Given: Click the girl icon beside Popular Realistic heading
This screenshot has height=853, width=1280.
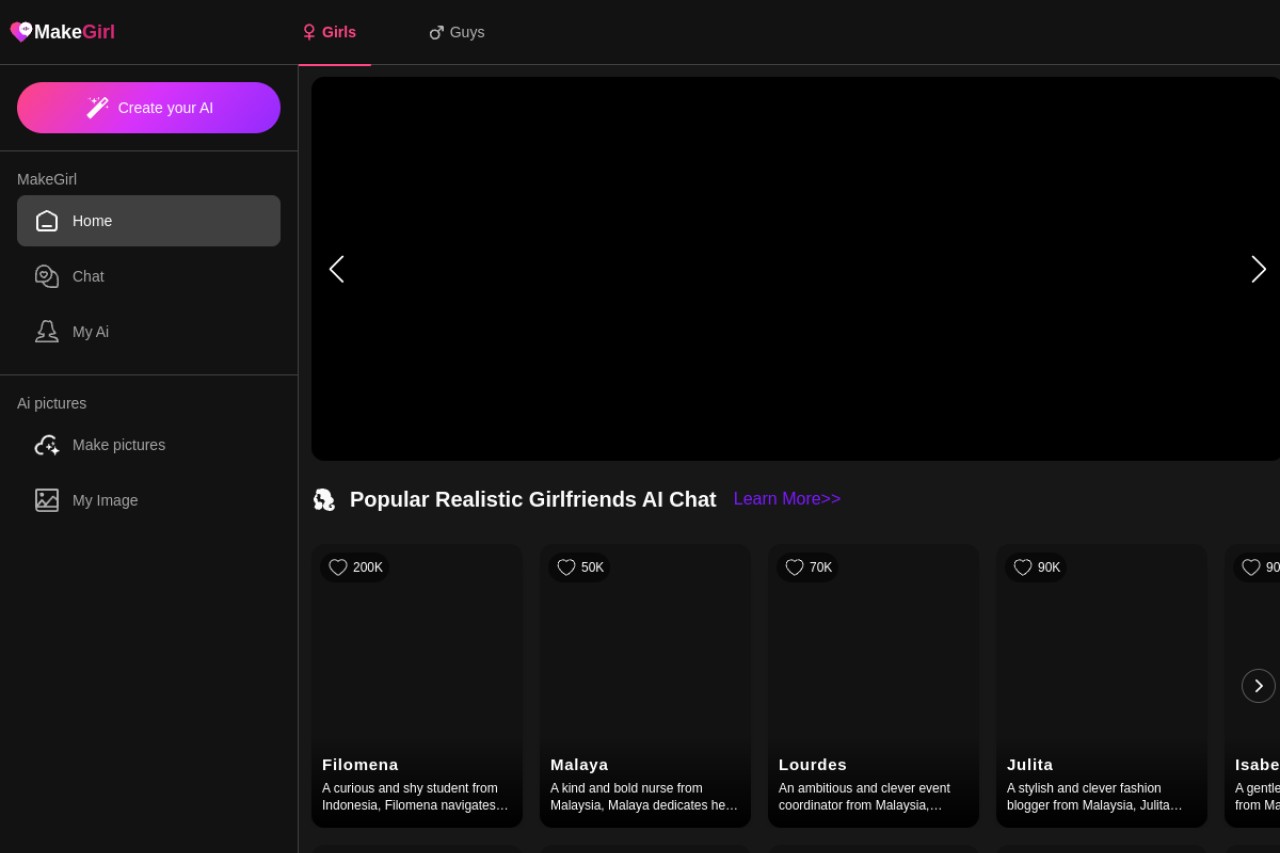Looking at the screenshot, I should point(324,499).
